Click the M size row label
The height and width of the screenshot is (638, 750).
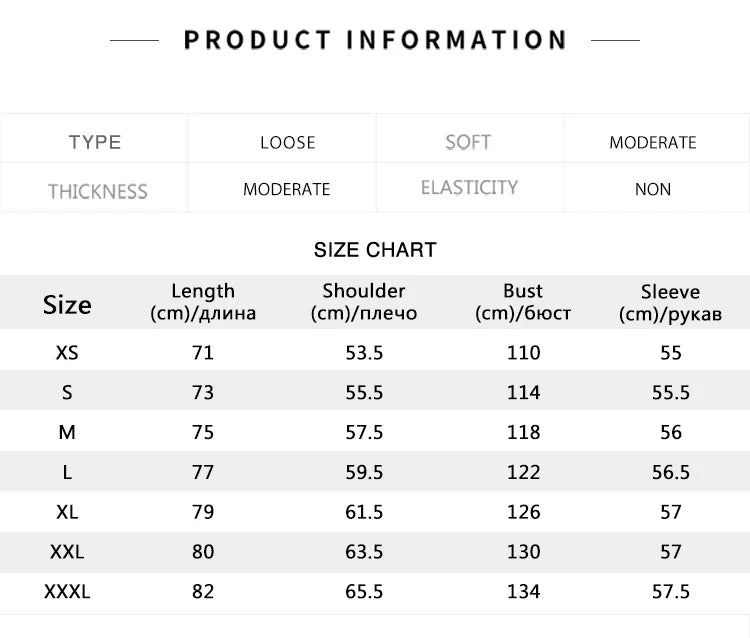pos(67,432)
